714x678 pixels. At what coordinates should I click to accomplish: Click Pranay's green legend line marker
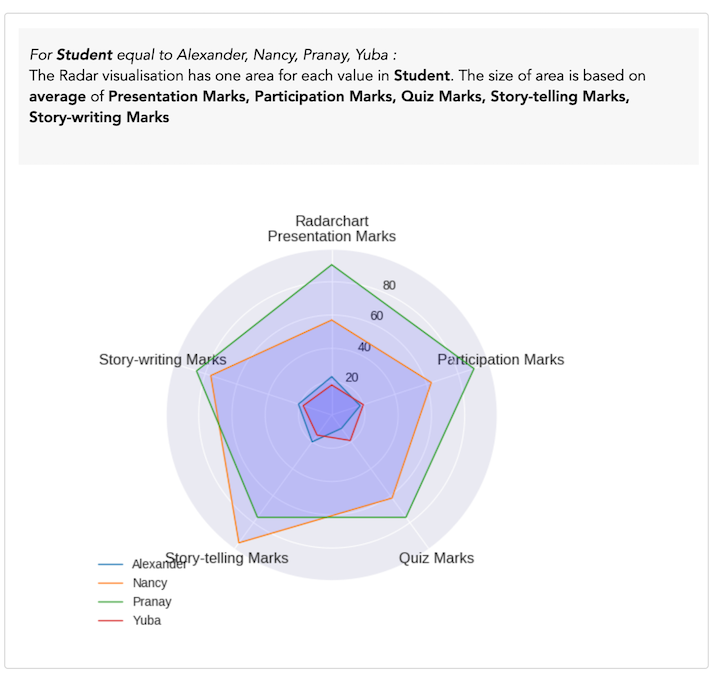tap(111, 602)
